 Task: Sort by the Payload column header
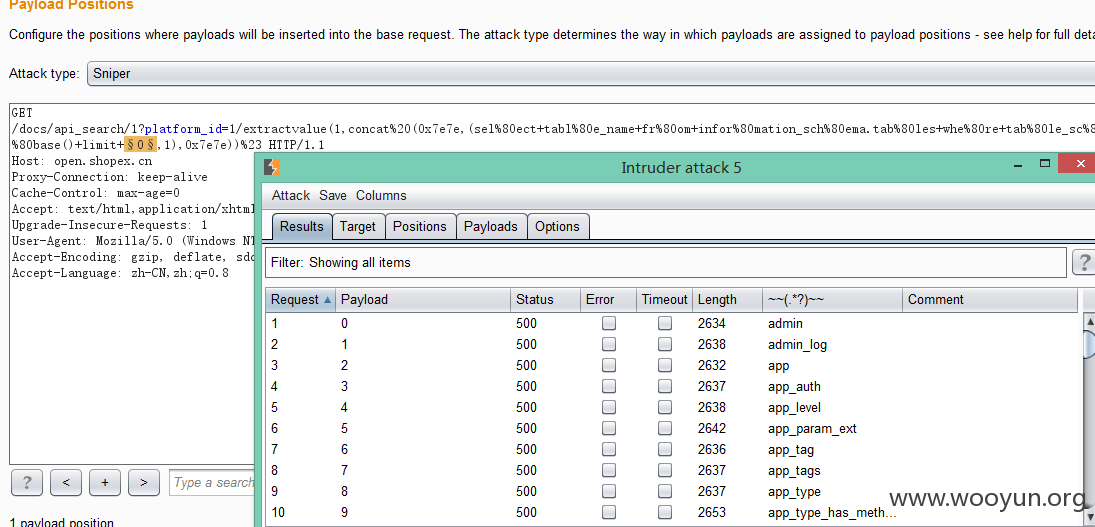[x=422, y=299]
